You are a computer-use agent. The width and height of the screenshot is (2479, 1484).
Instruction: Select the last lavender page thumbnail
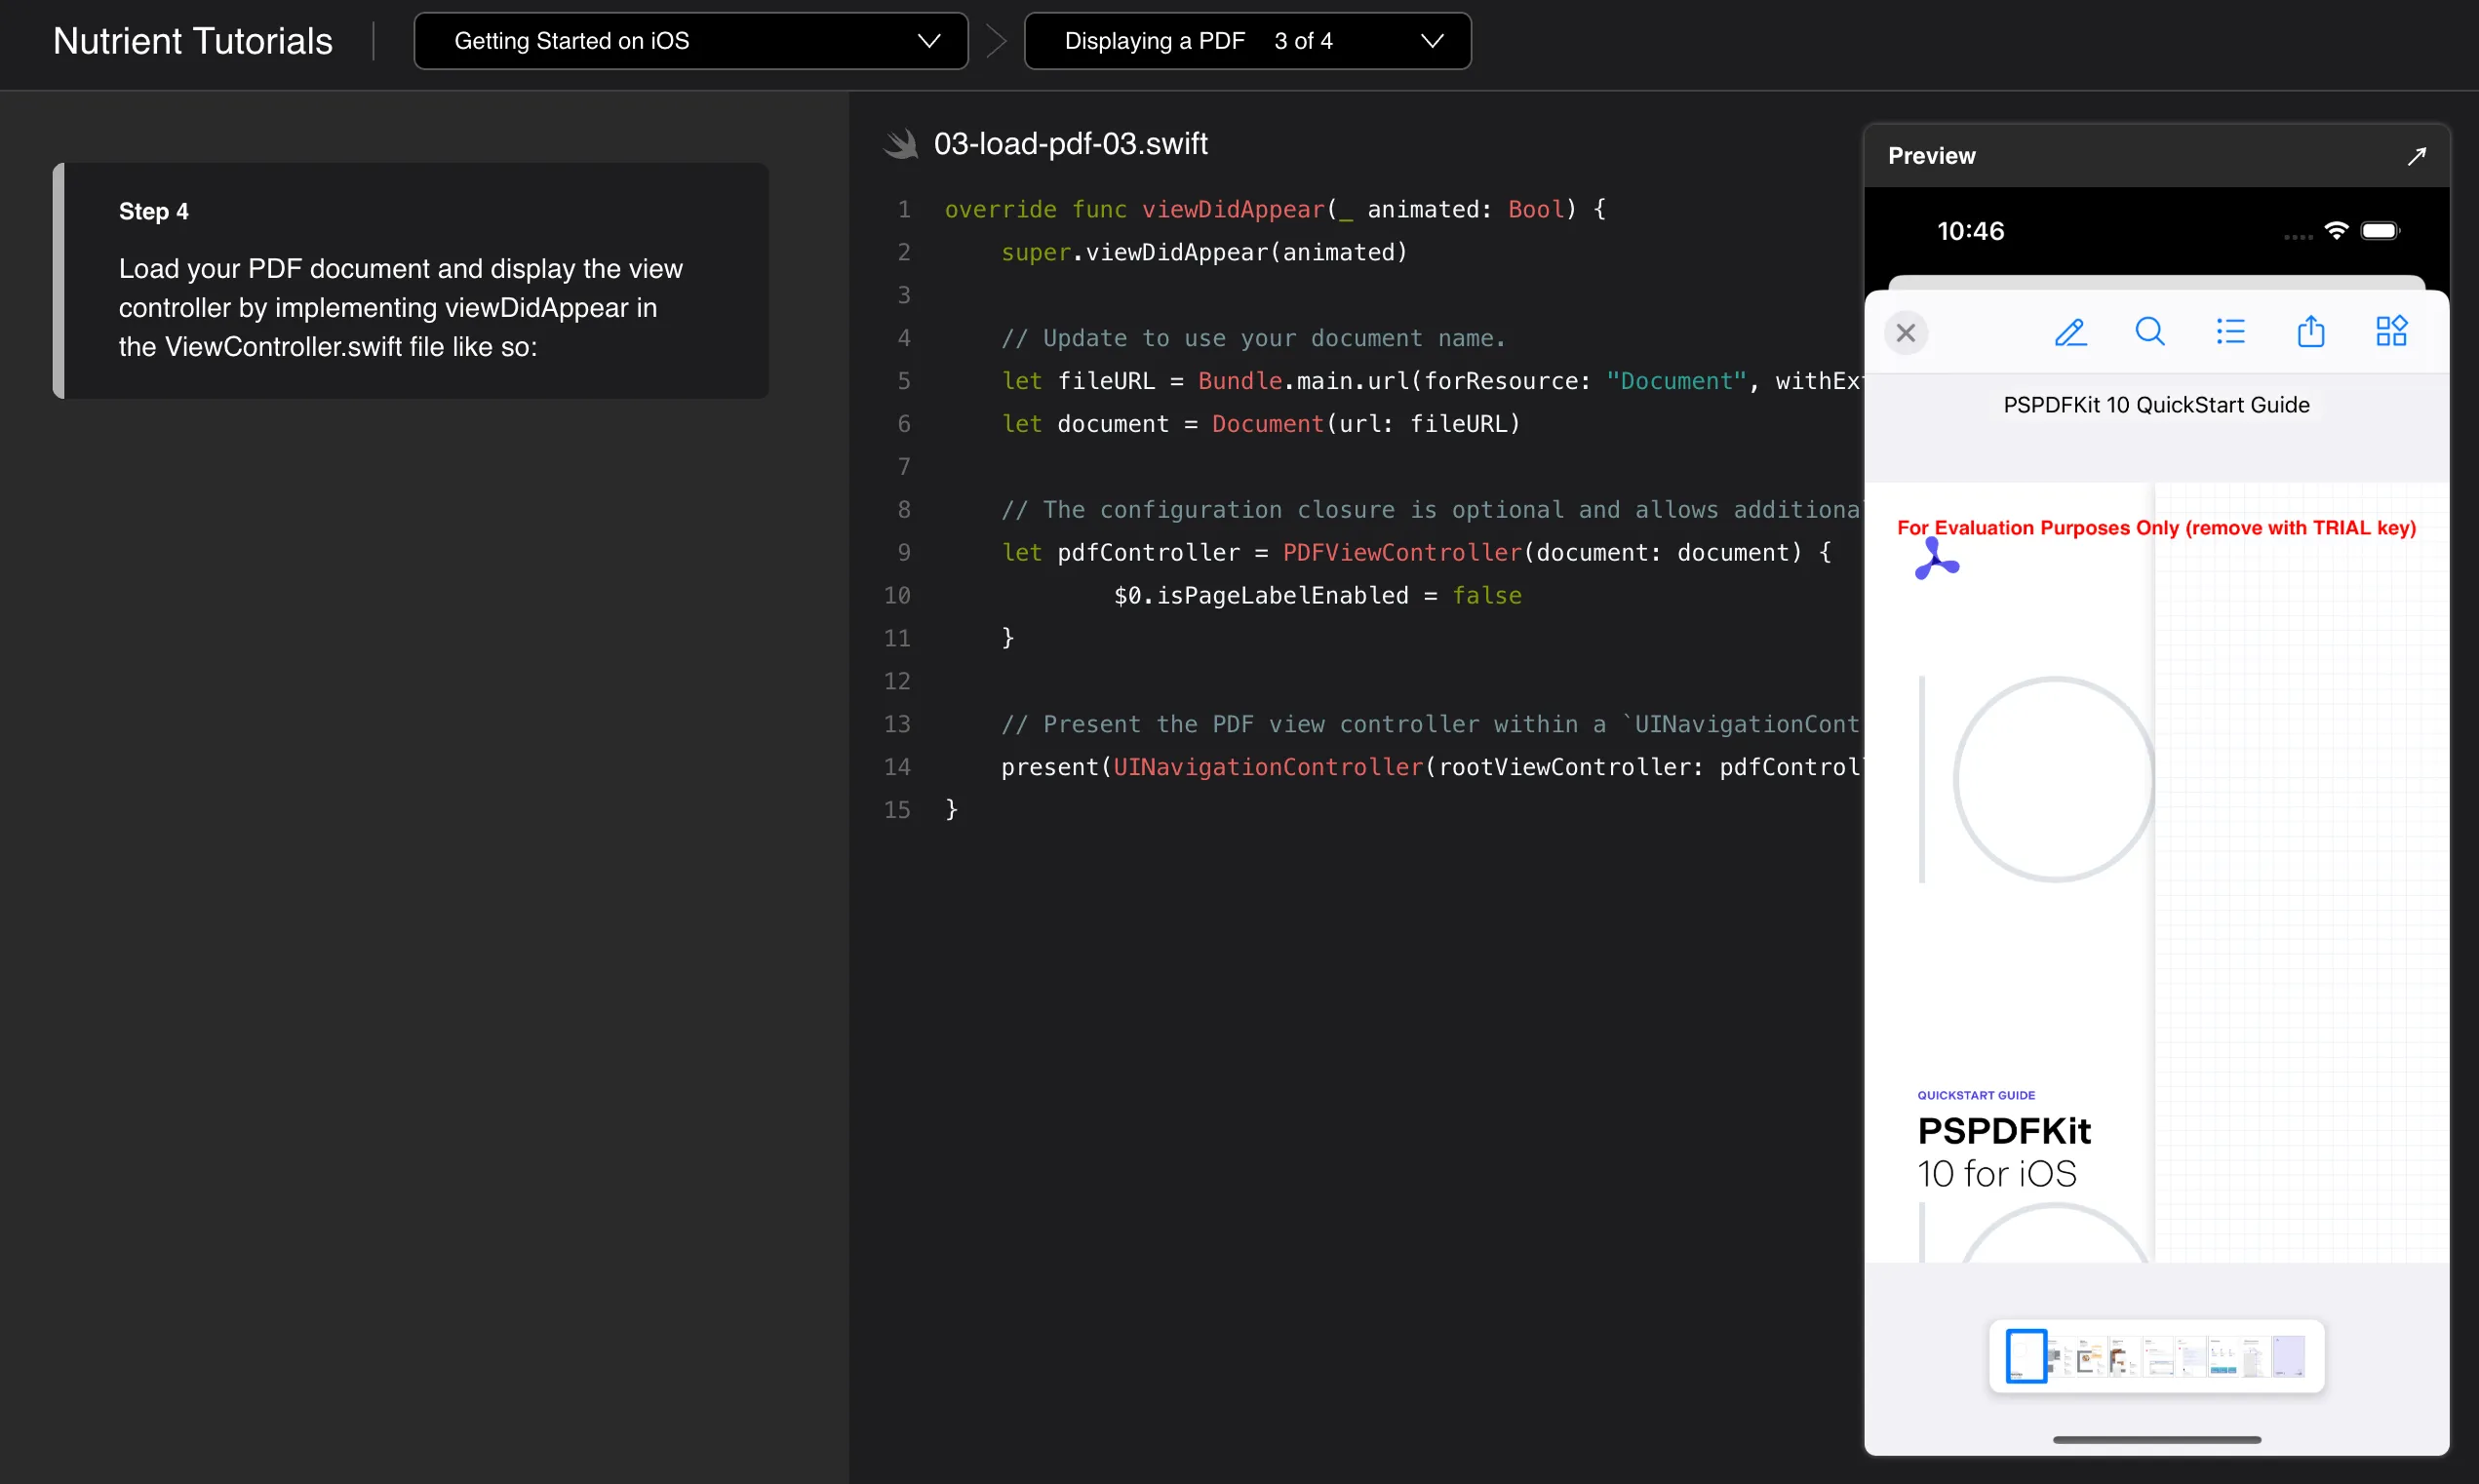point(2288,1356)
